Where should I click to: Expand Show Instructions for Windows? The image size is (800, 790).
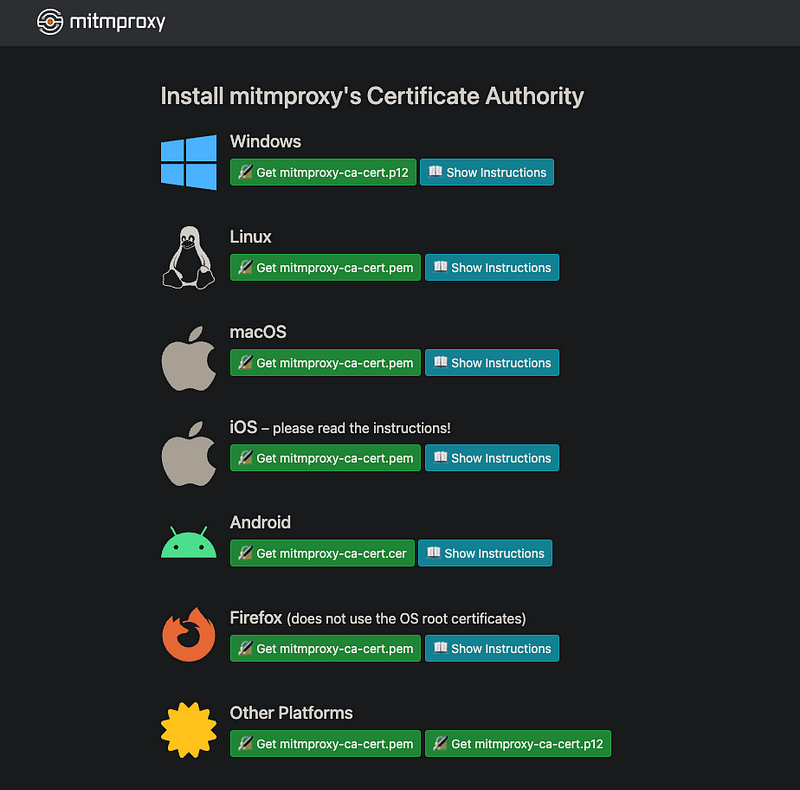[x=487, y=172]
